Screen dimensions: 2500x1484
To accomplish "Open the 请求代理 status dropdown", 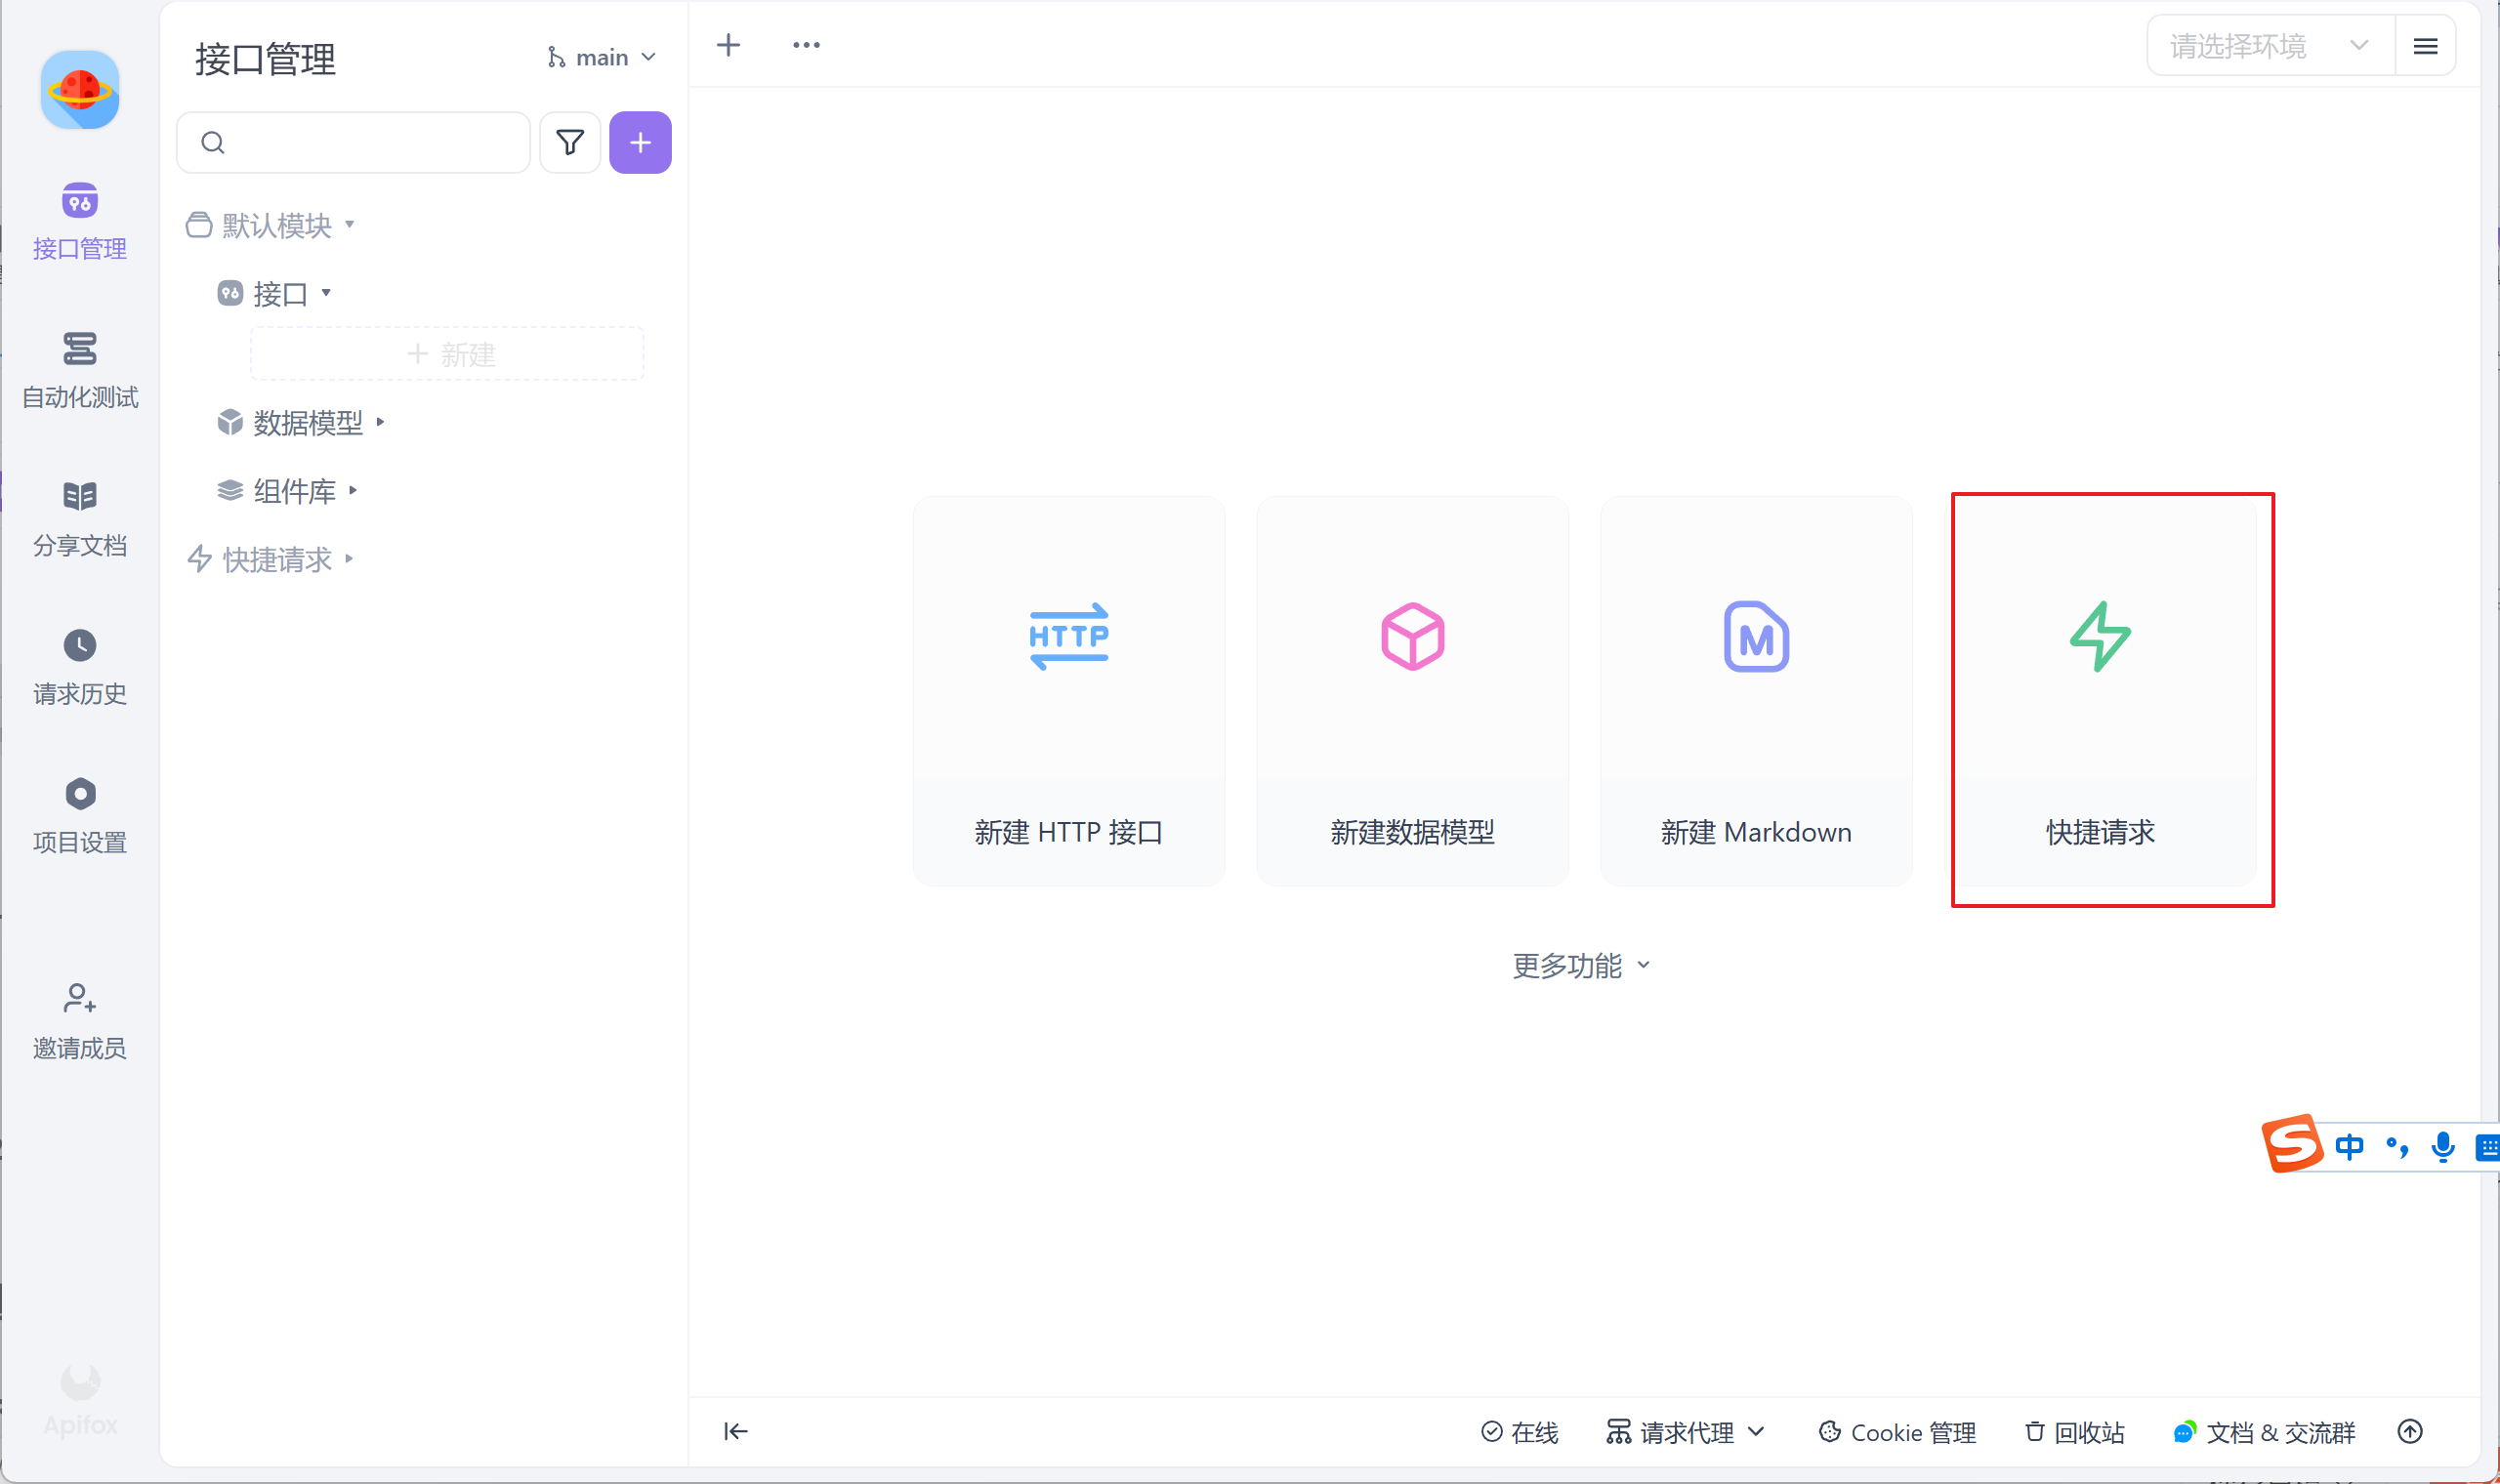I will (1686, 1432).
